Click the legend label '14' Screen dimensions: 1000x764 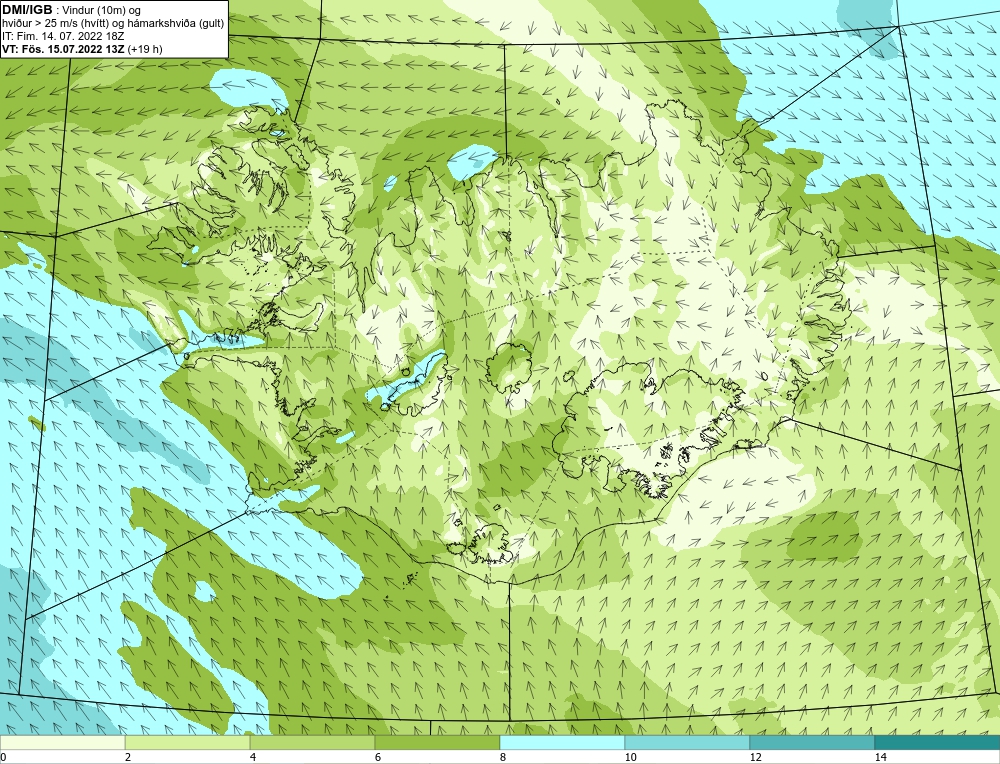pos(880,757)
